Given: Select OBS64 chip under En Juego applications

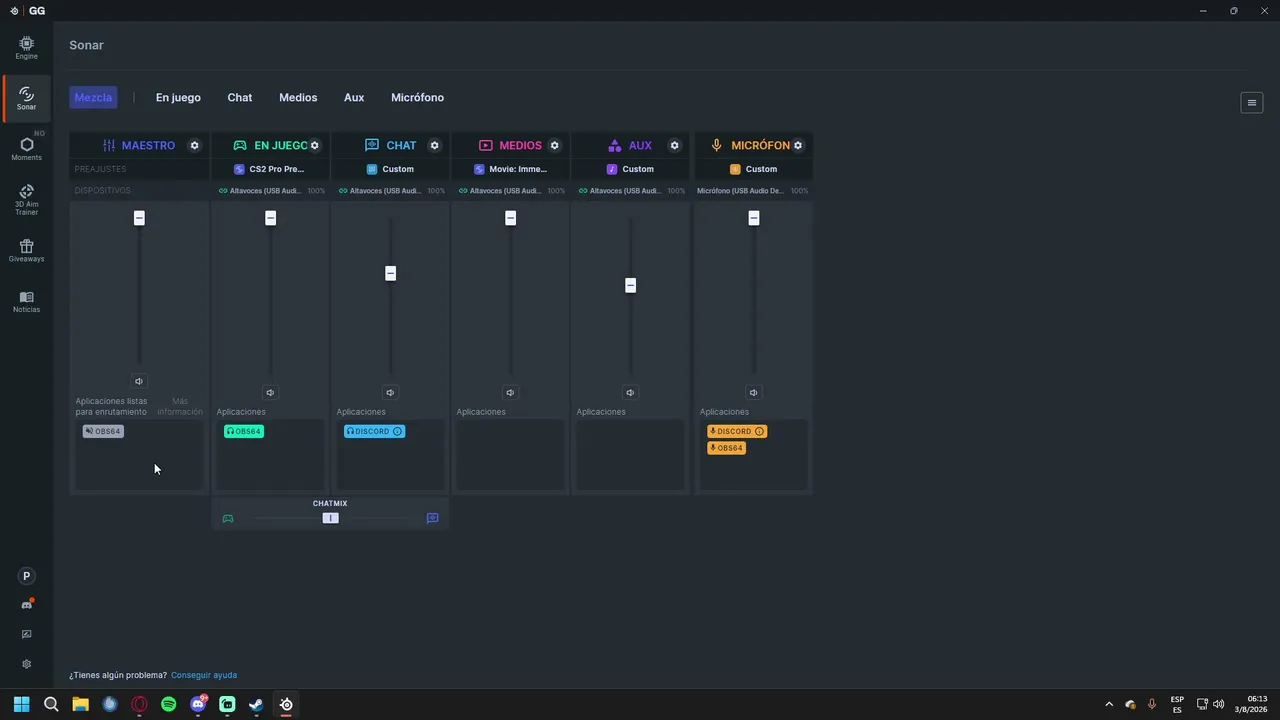Looking at the screenshot, I should click(x=244, y=431).
